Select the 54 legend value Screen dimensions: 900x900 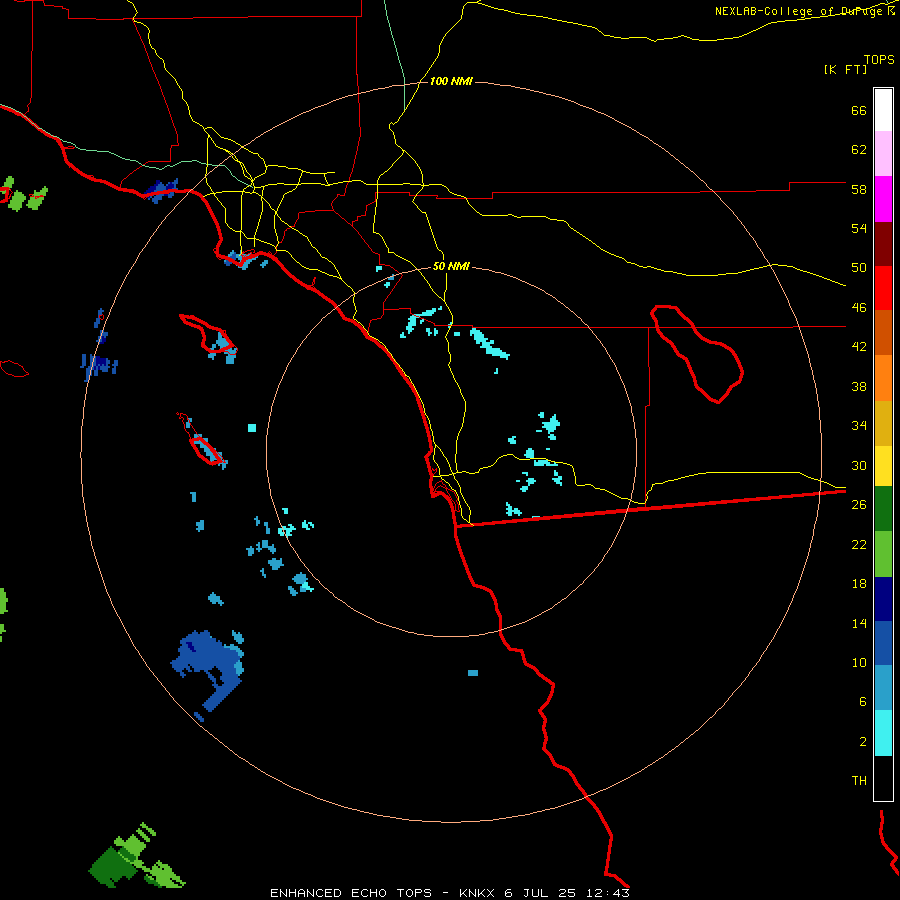tap(859, 228)
